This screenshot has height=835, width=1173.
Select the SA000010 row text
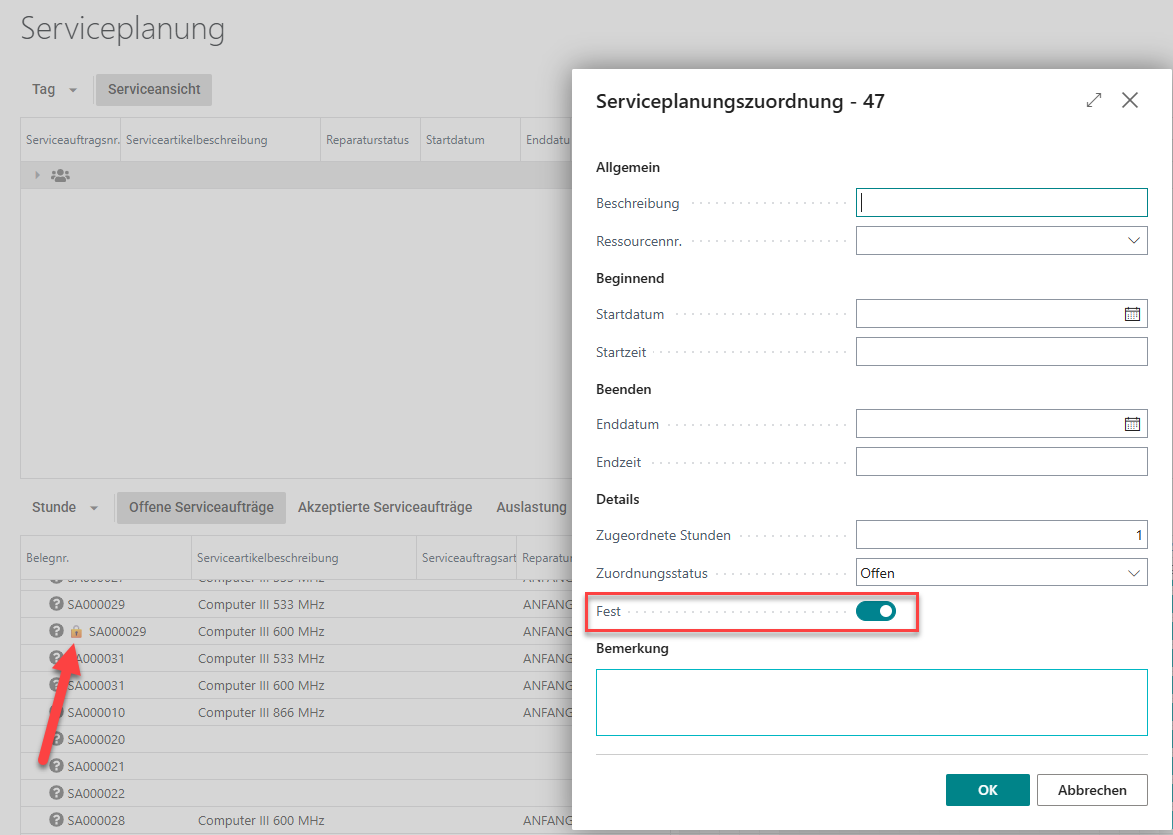pos(97,712)
